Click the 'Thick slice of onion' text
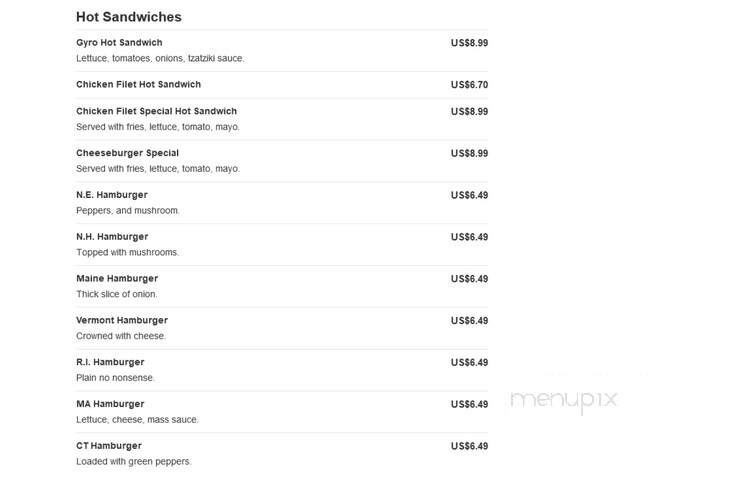Viewport: 743px width, 482px height. click(x=117, y=294)
